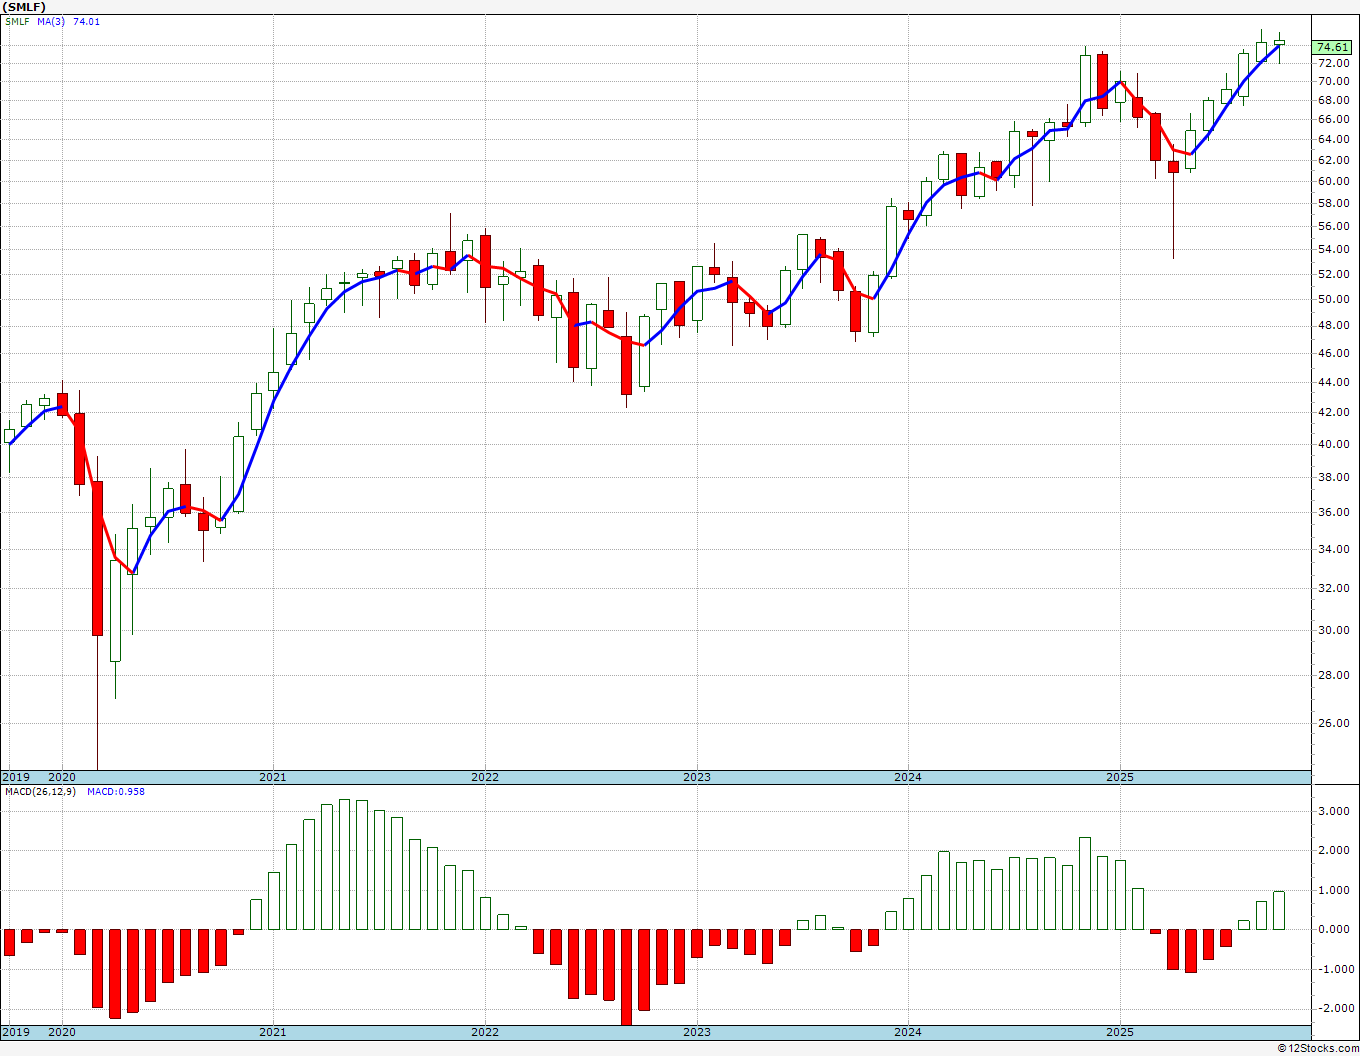
Task: Select the 46.00 price axis label
Action: pyautogui.click(x=1333, y=354)
